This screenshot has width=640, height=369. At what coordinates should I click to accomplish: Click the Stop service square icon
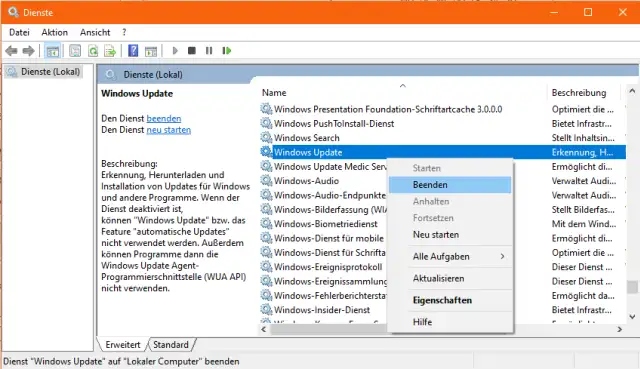[x=192, y=51]
